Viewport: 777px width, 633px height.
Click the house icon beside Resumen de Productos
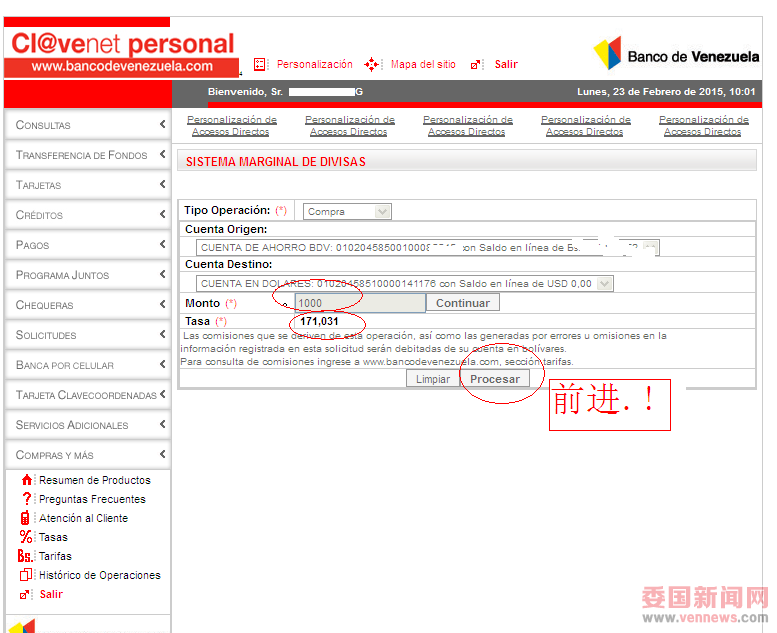pyautogui.click(x=27, y=480)
